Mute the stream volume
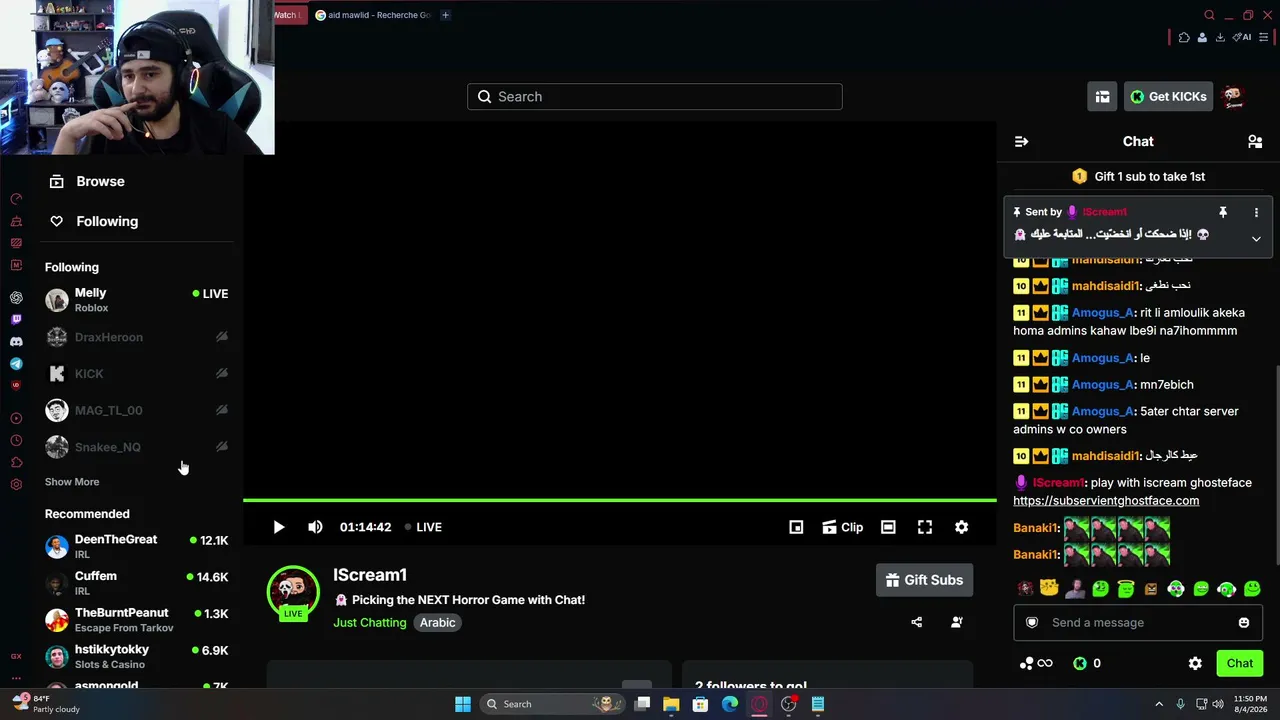 tap(315, 527)
